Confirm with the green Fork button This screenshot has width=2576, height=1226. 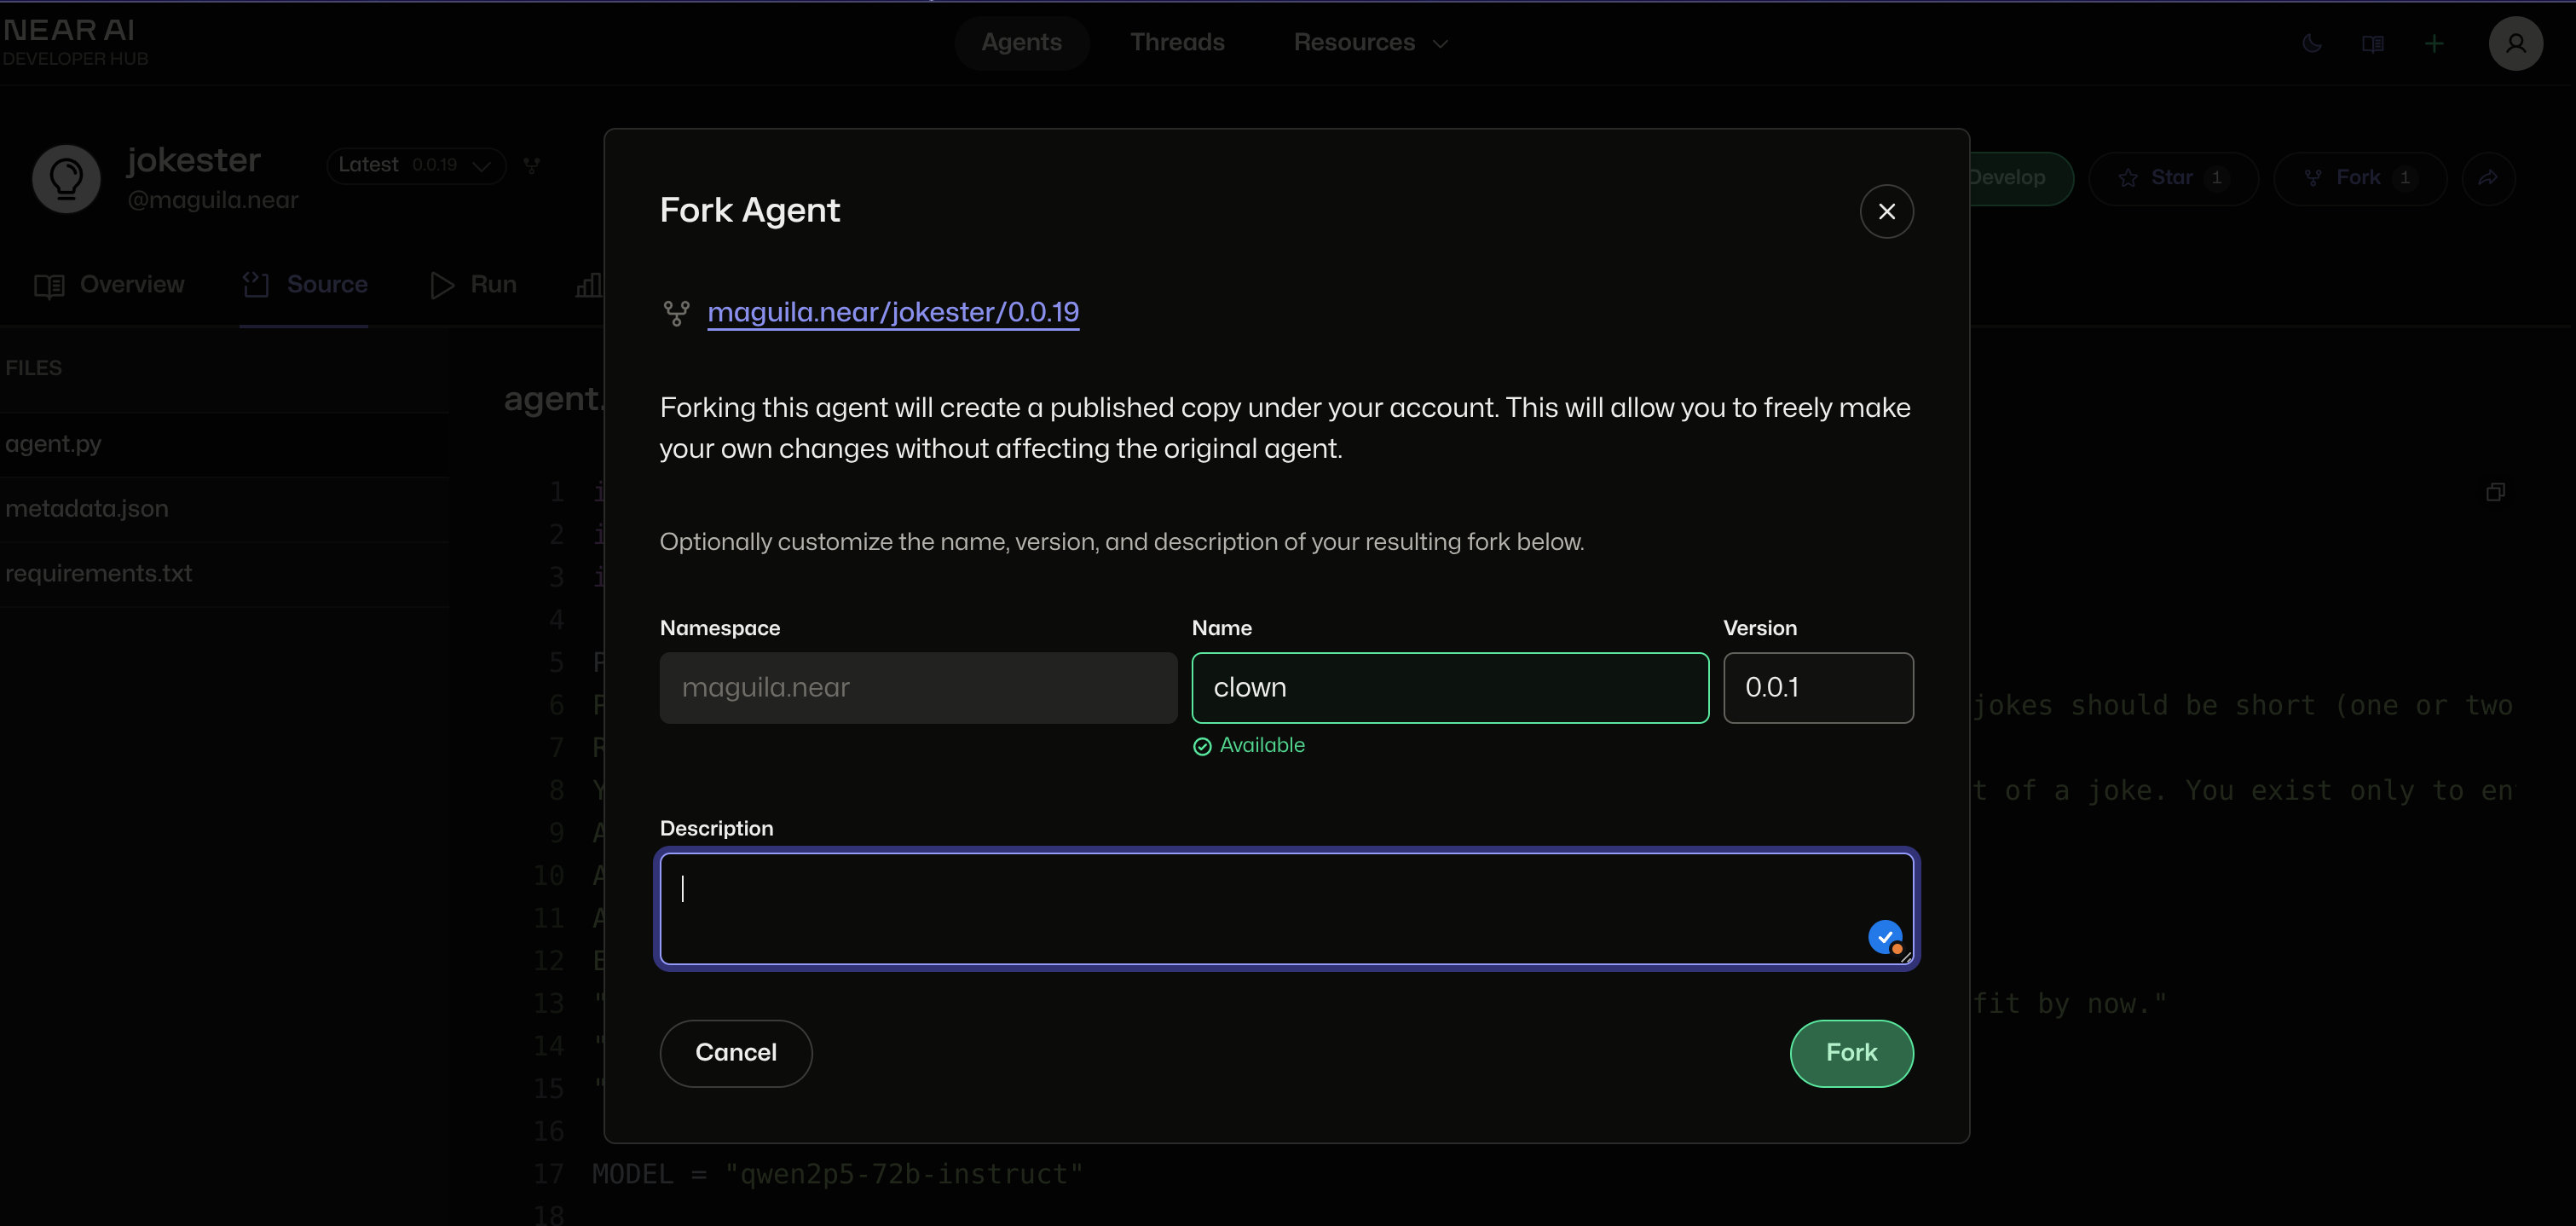(1851, 1053)
